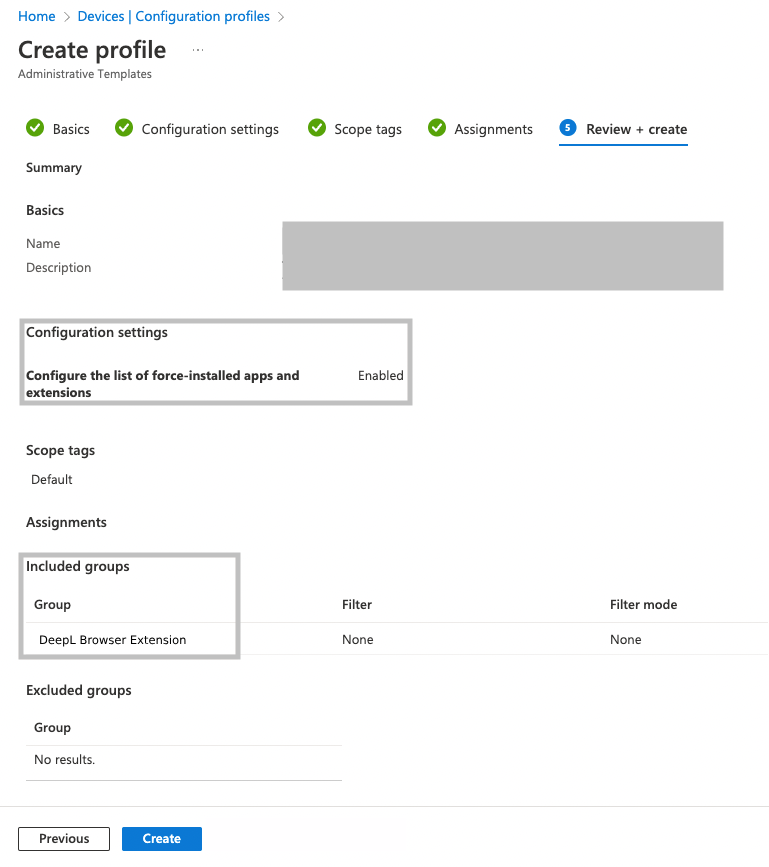Click the Filter column header
This screenshot has width=769, height=867.
pos(357,605)
